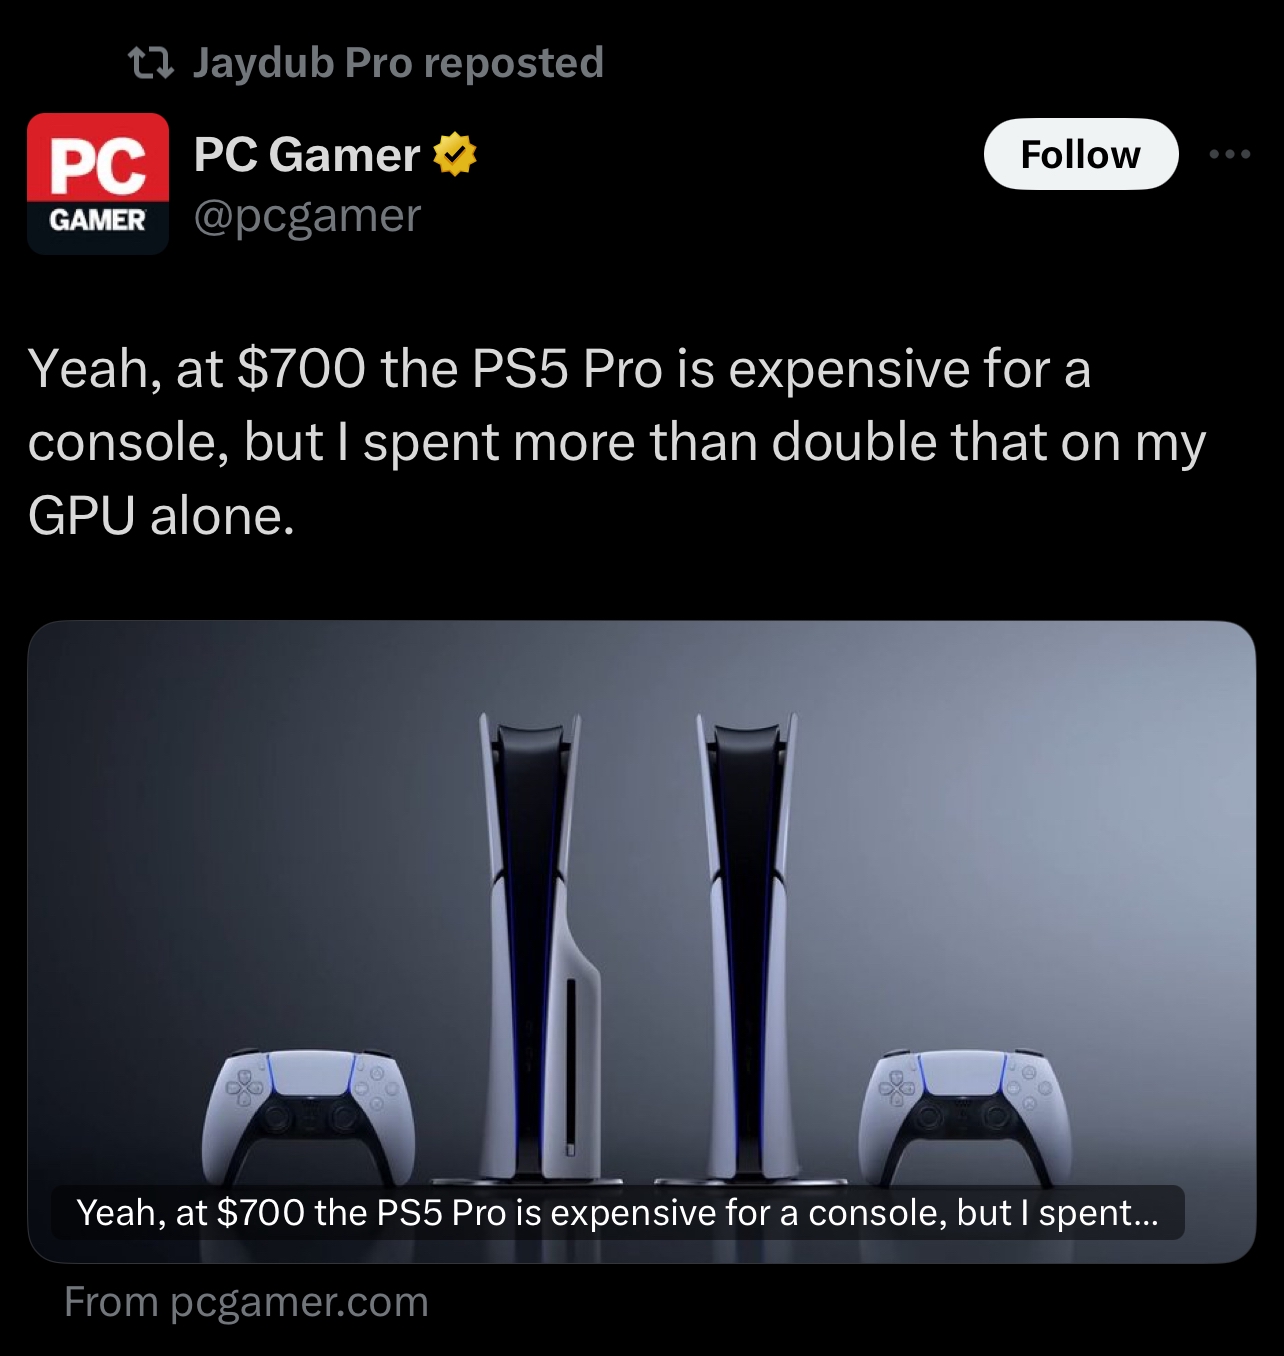
Task: Click the gold verified badge
Action: (455, 155)
